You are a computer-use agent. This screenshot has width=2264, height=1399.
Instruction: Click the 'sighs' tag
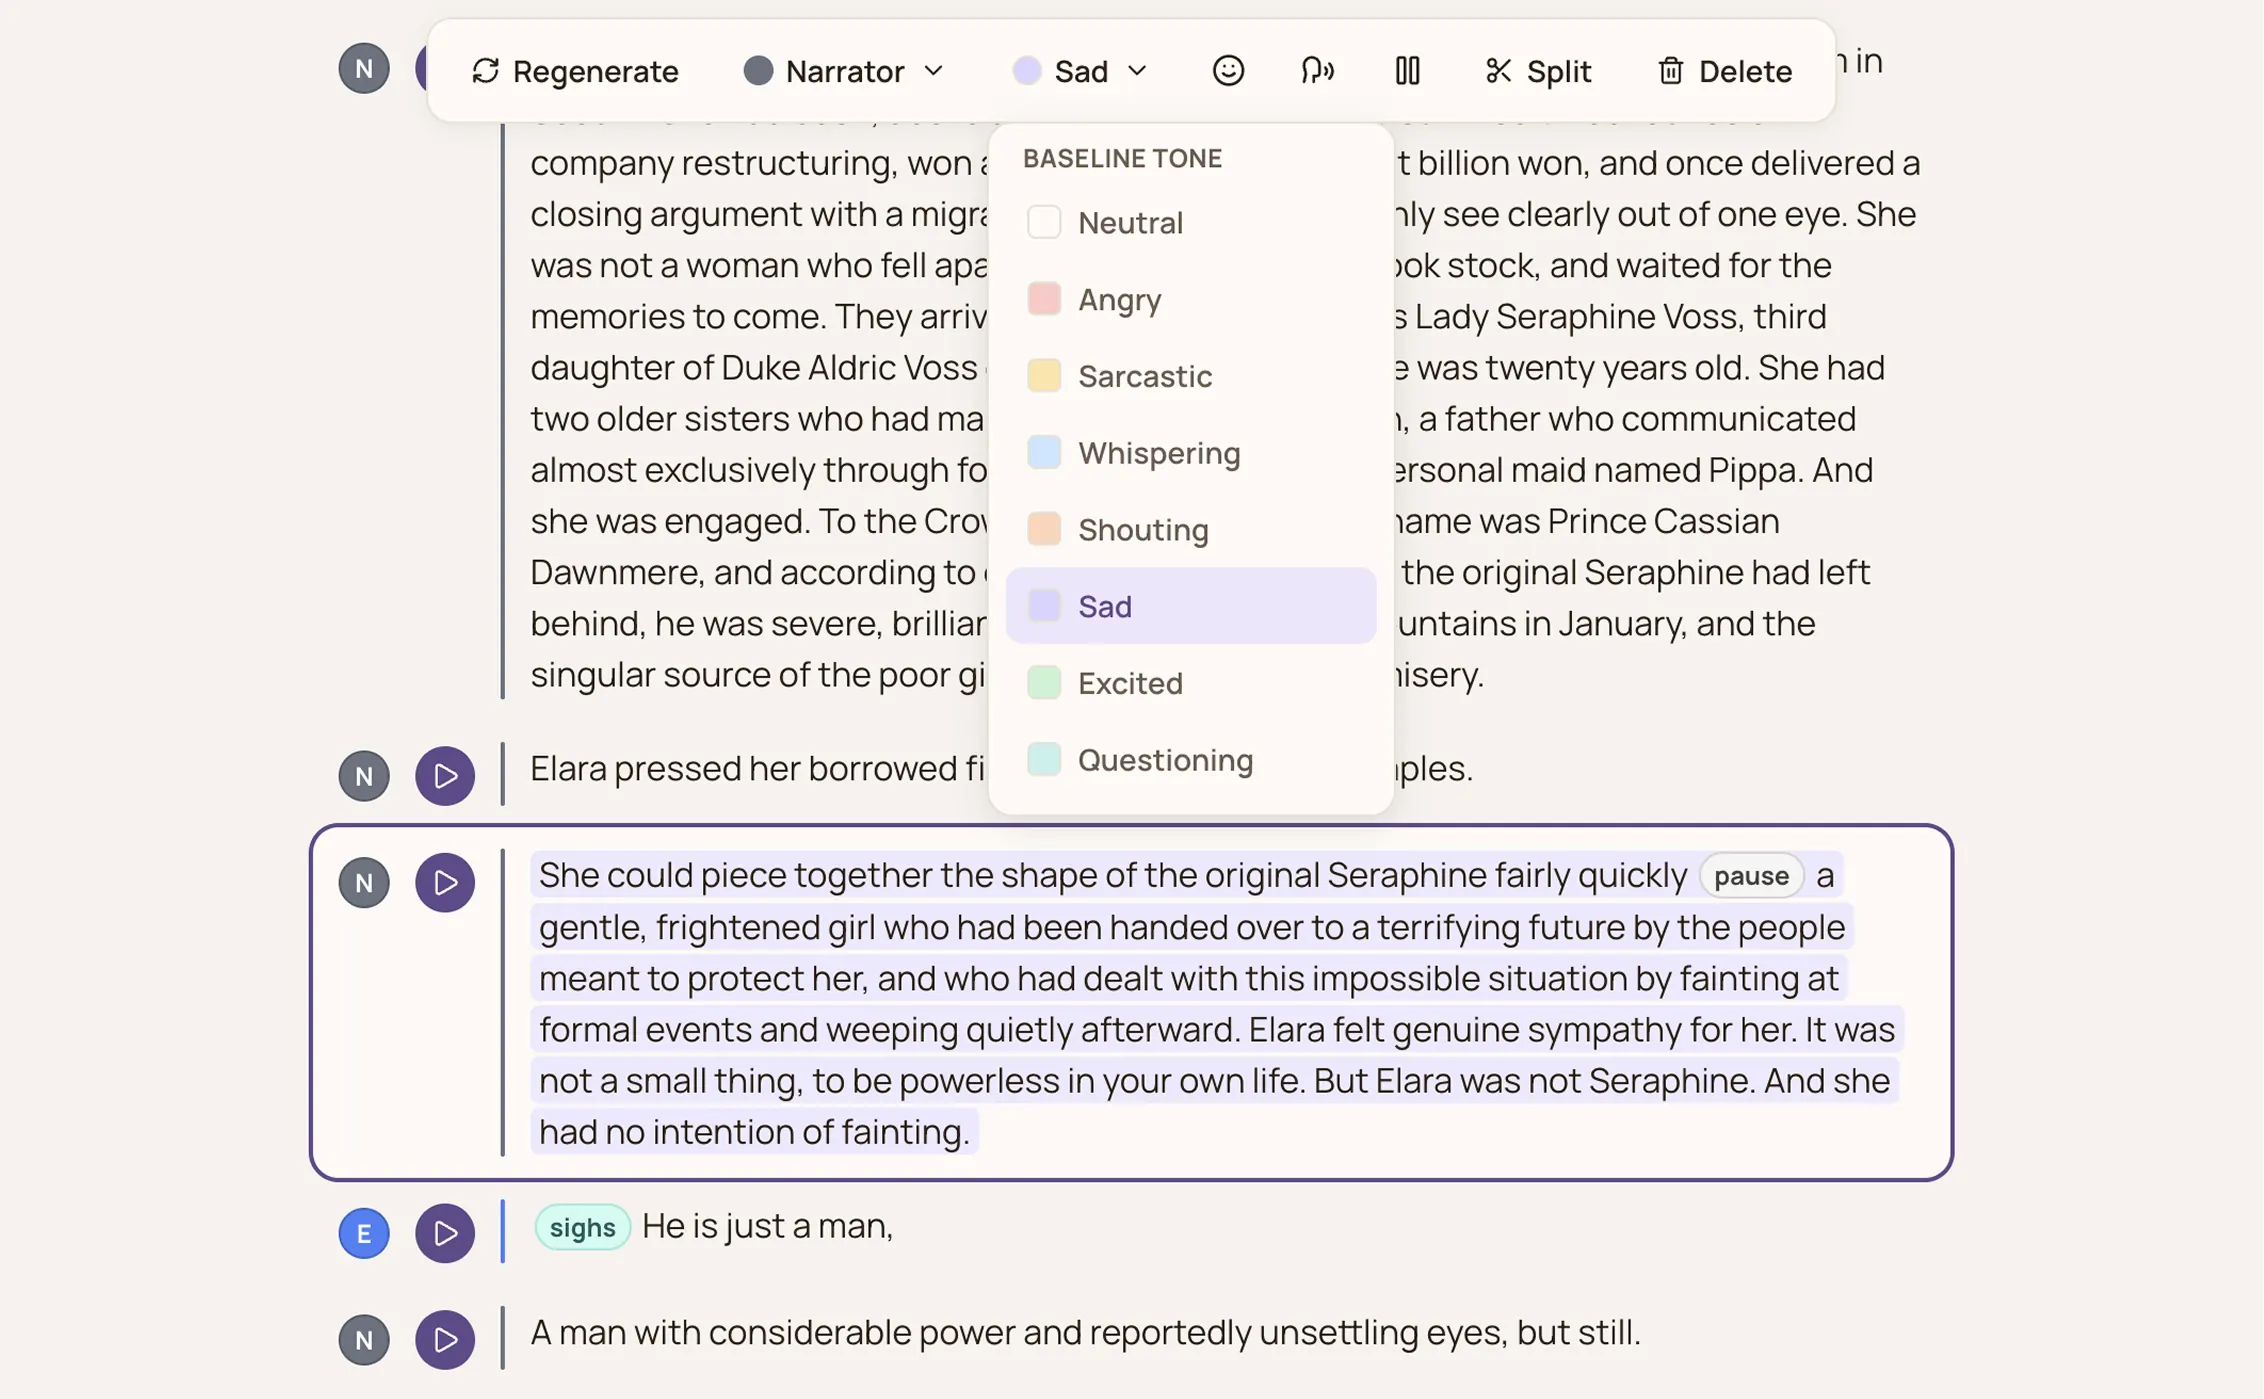[x=582, y=1227]
